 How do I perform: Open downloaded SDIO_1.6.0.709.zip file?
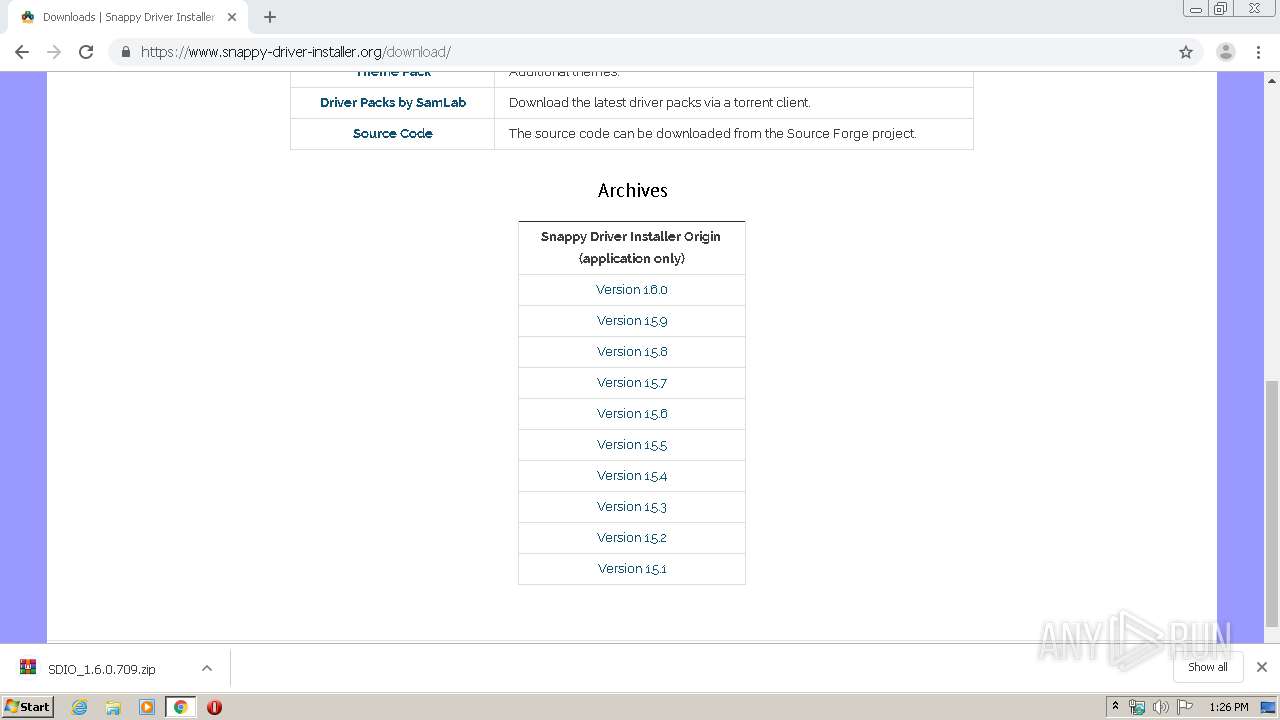[x=100, y=669]
